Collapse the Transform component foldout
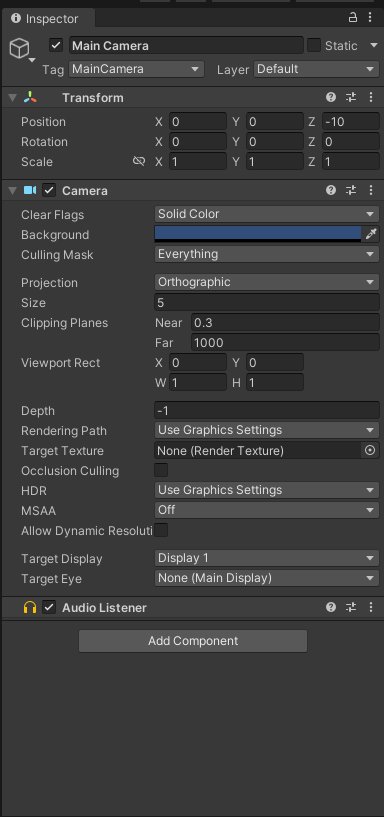Screen dimensions: 384x817 (x=13, y=97)
